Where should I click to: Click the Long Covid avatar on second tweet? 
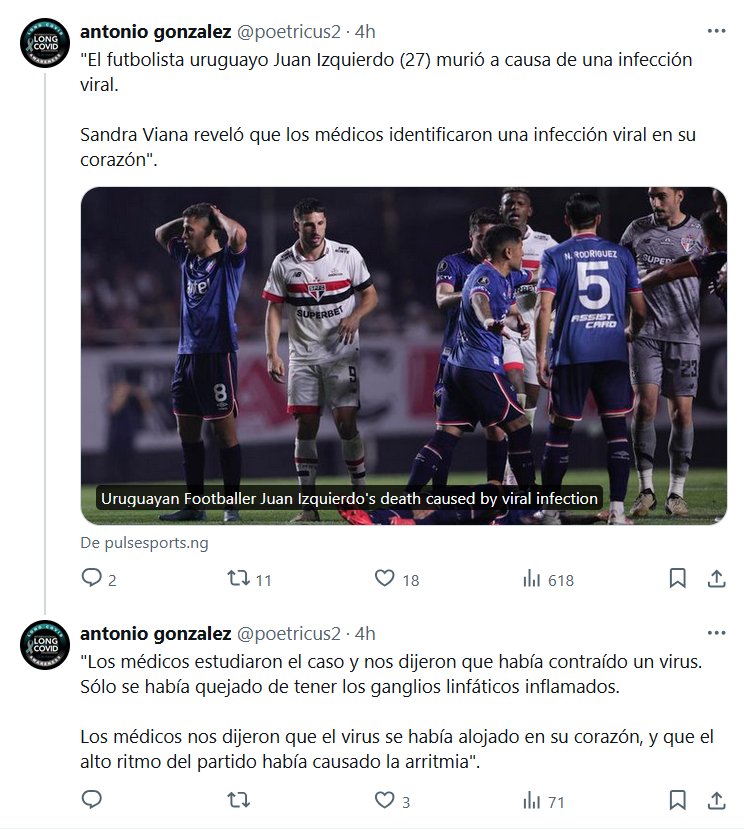(45, 645)
